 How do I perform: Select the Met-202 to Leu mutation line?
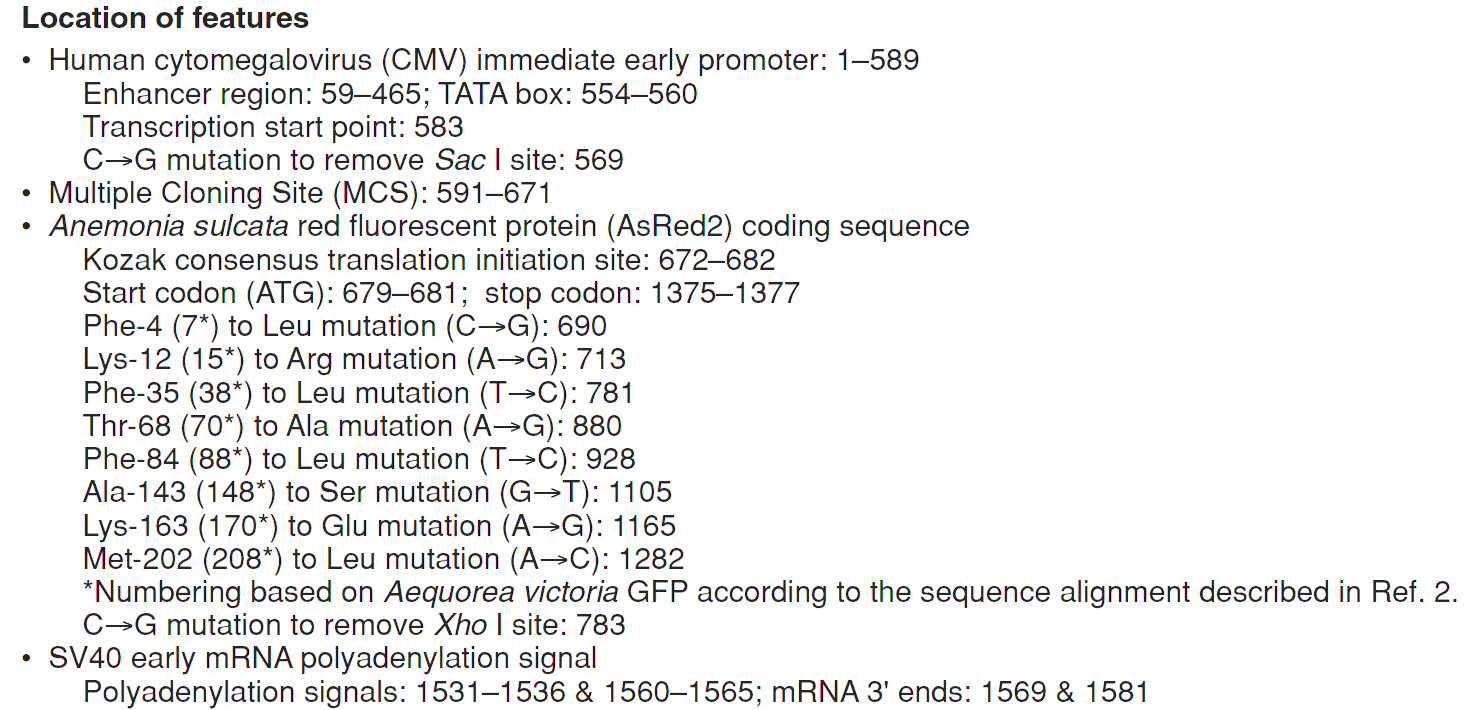pos(384,558)
